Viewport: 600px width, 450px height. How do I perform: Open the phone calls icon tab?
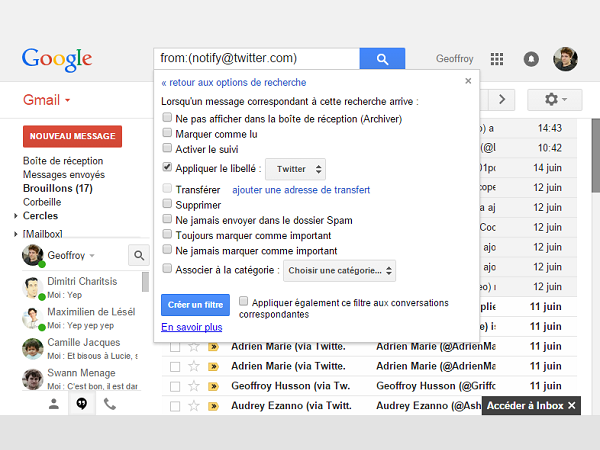pos(110,404)
